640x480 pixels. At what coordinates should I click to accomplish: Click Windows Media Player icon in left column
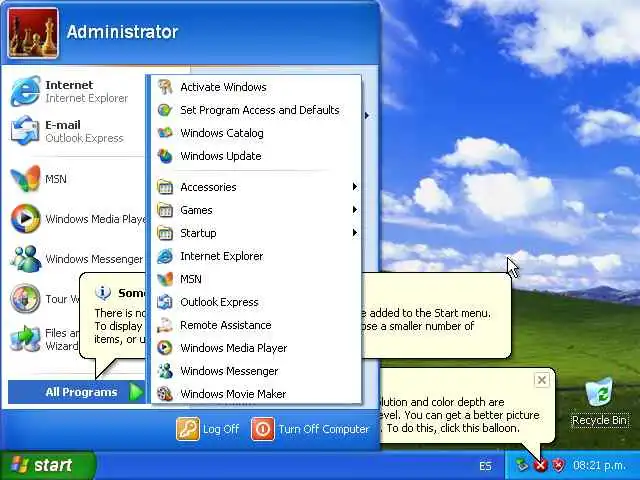point(25,218)
